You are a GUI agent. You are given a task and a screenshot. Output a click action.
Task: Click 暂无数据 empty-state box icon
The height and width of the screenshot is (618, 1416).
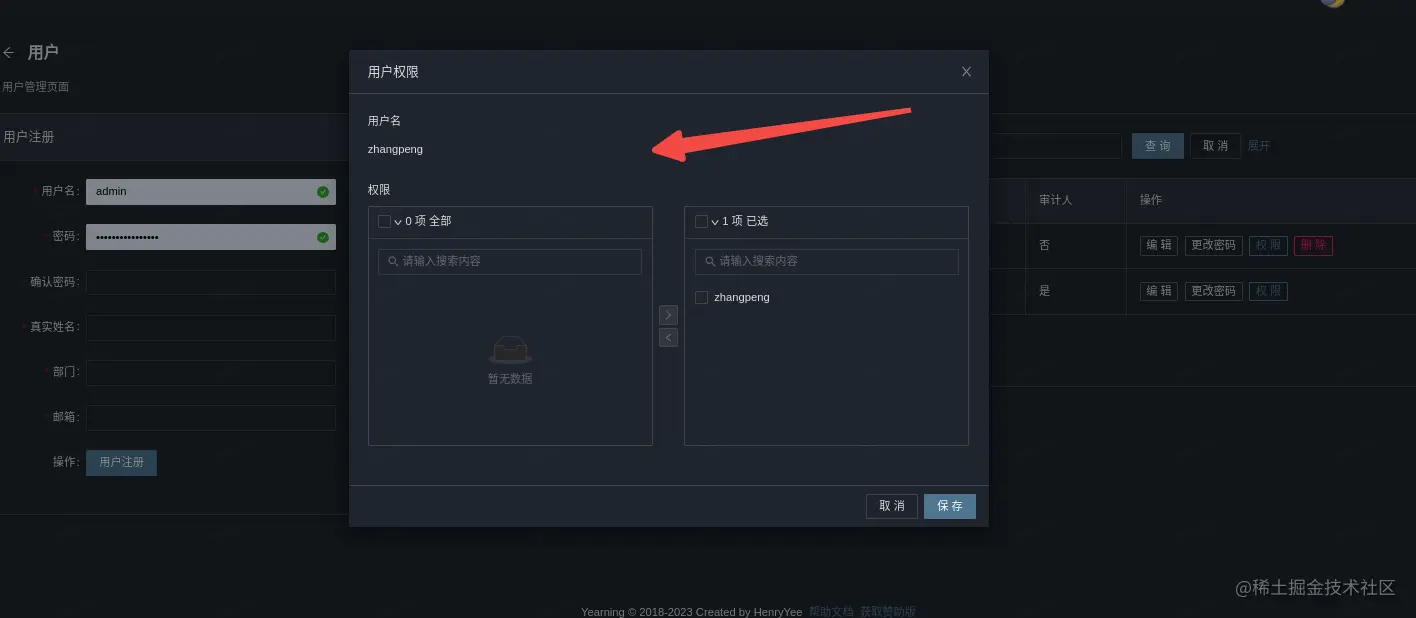point(510,350)
